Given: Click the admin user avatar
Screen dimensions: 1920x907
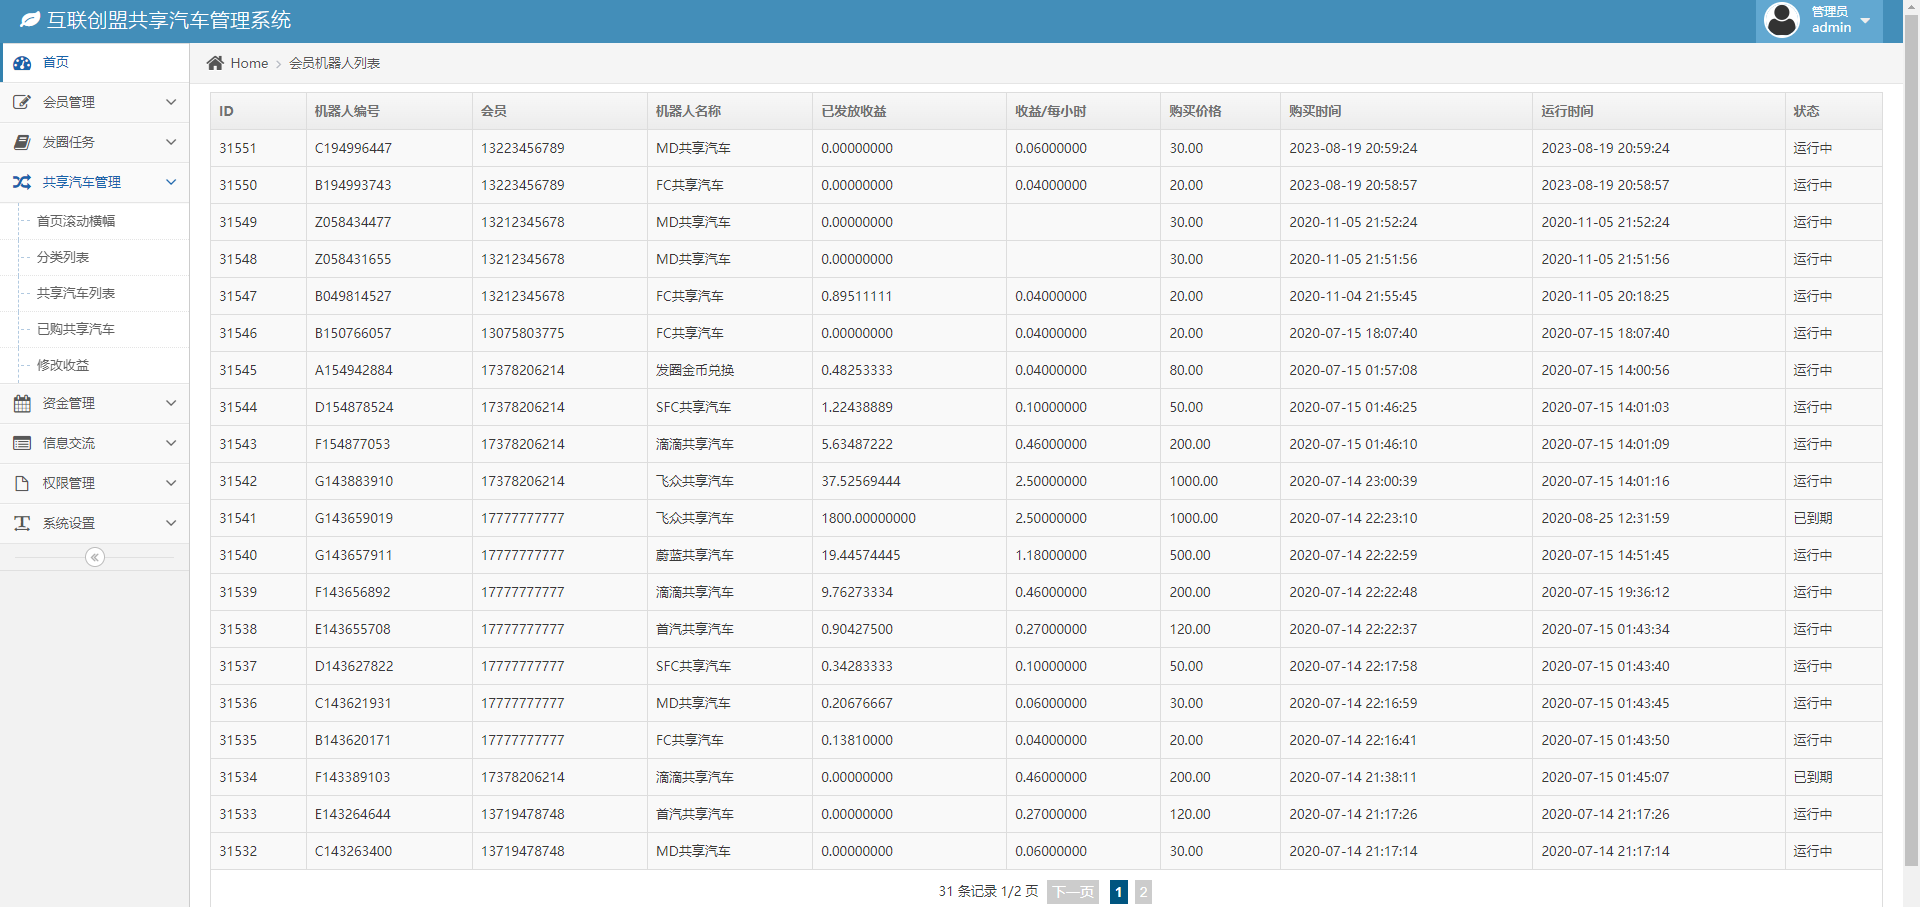Looking at the screenshot, I should coord(1782,20).
